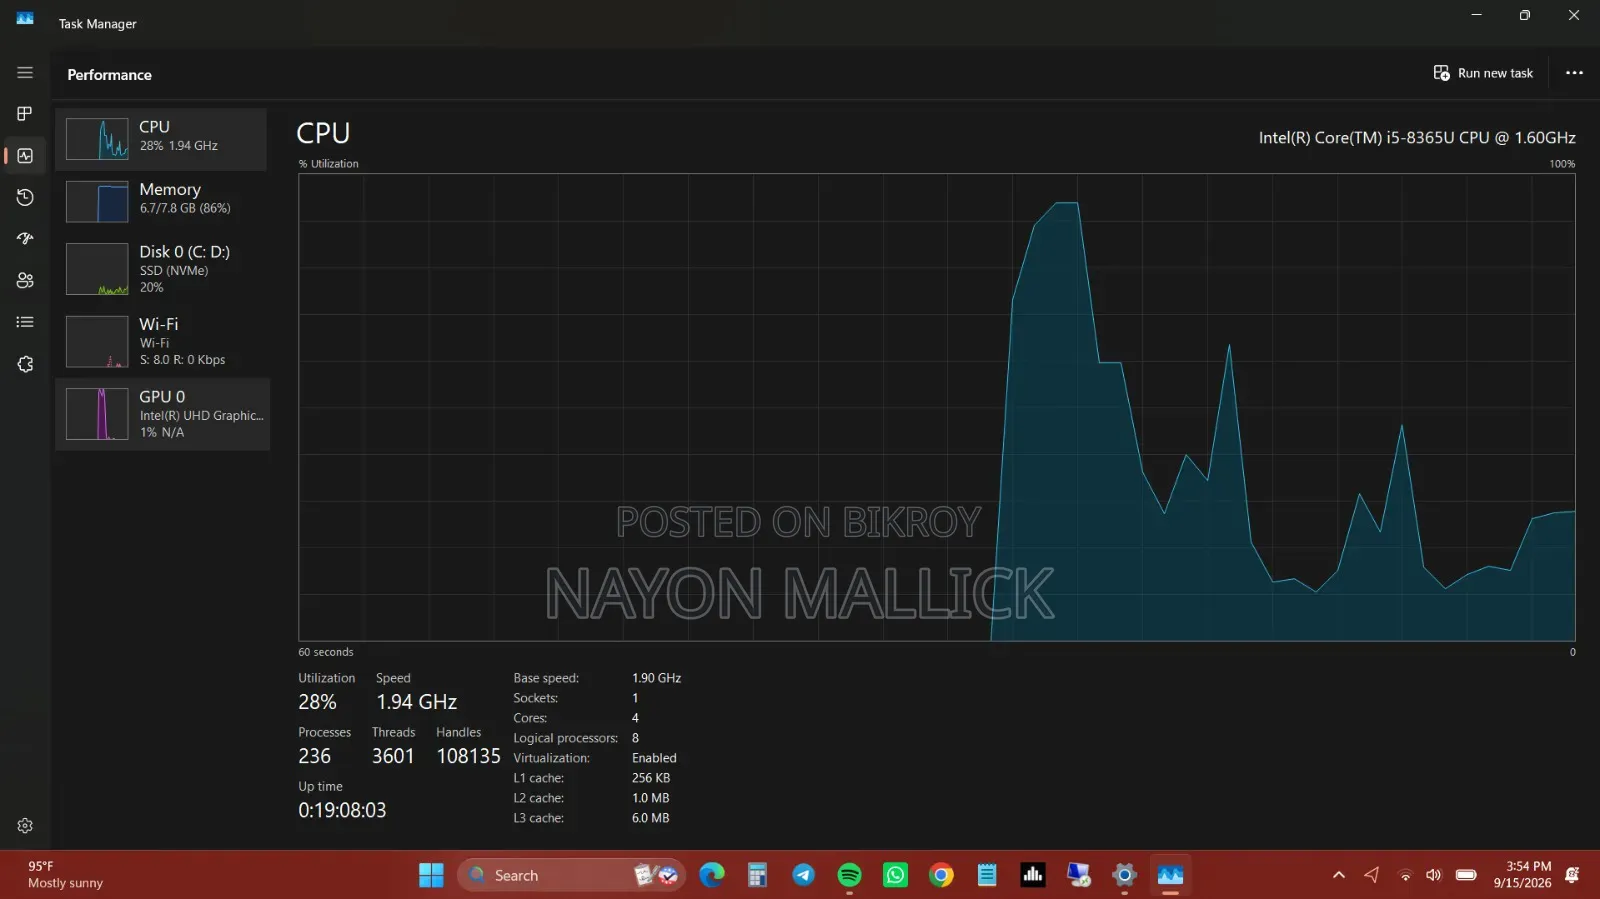Click the Performance page heading
Image resolution: width=1600 pixels, height=899 pixels.
point(109,75)
